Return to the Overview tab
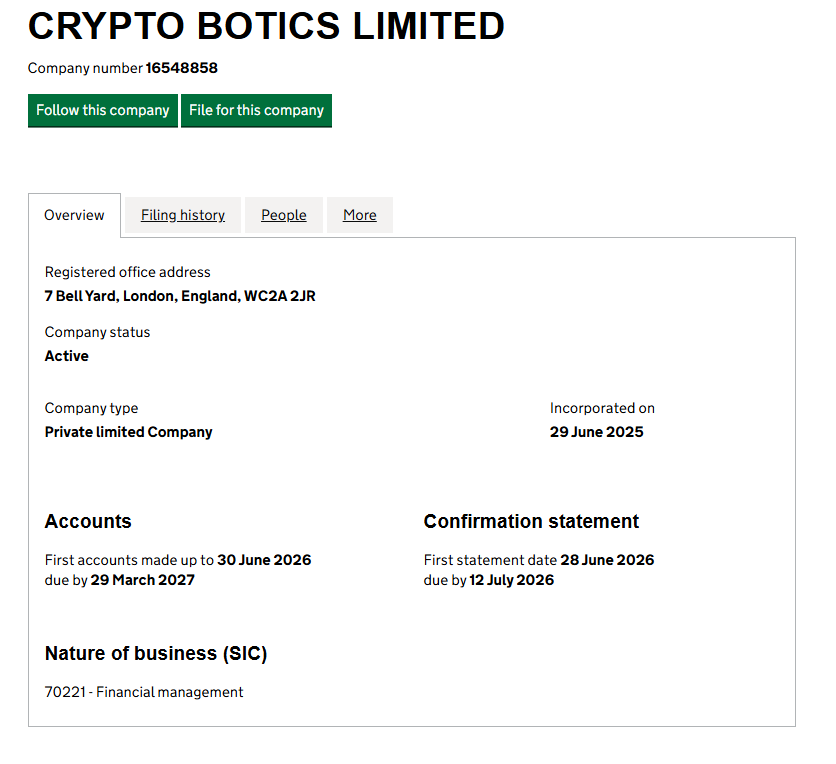The height and width of the screenshot is (764, 836). pyautogui.click(x=74, y=214)
